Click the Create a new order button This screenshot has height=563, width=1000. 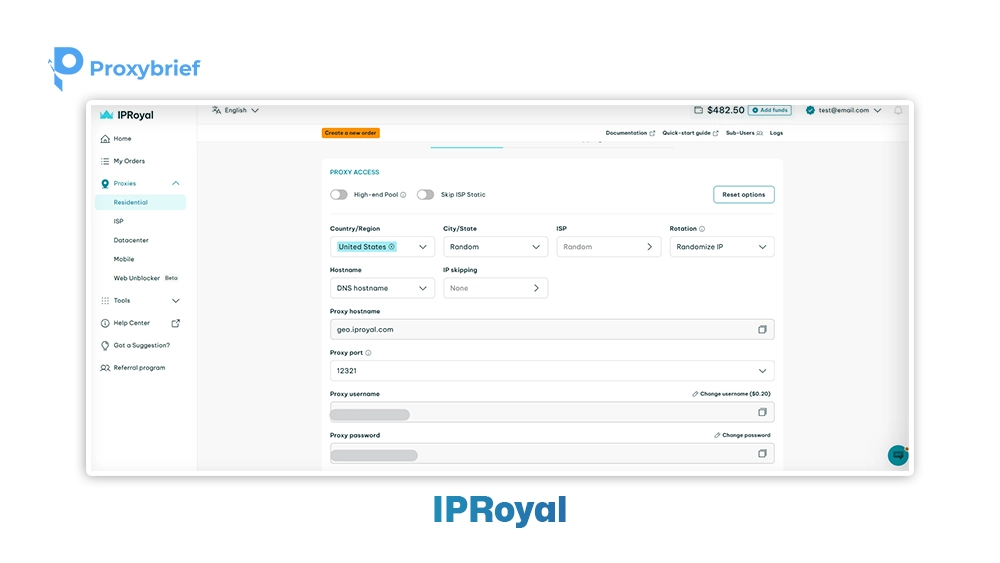pos(351,133)
